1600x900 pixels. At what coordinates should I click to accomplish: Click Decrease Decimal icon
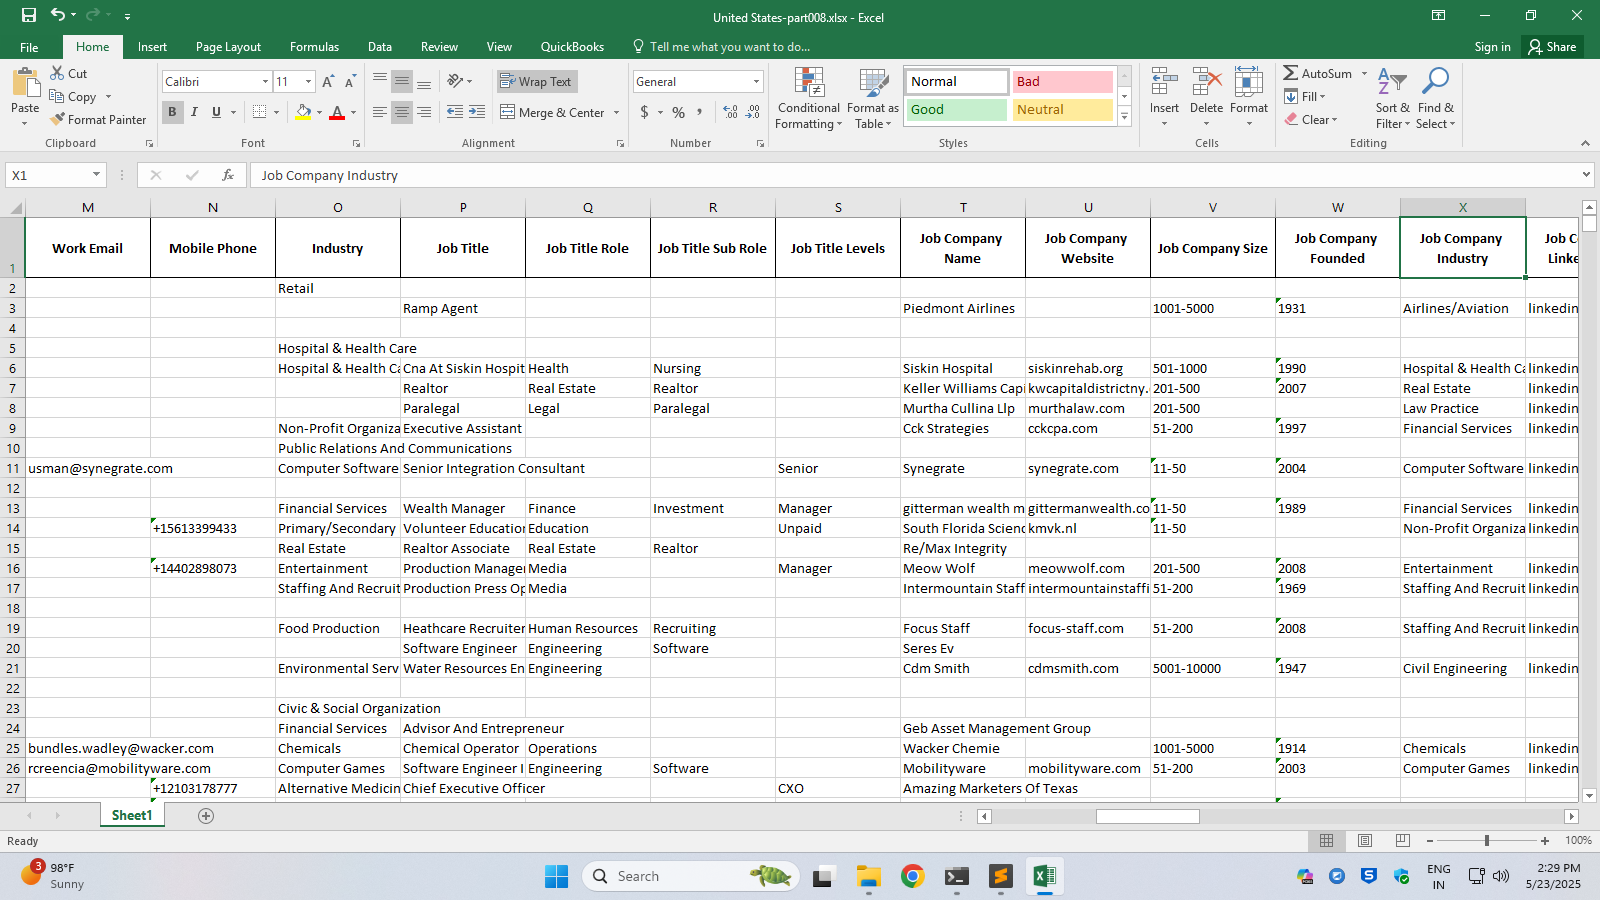click(x=753, y=112)
